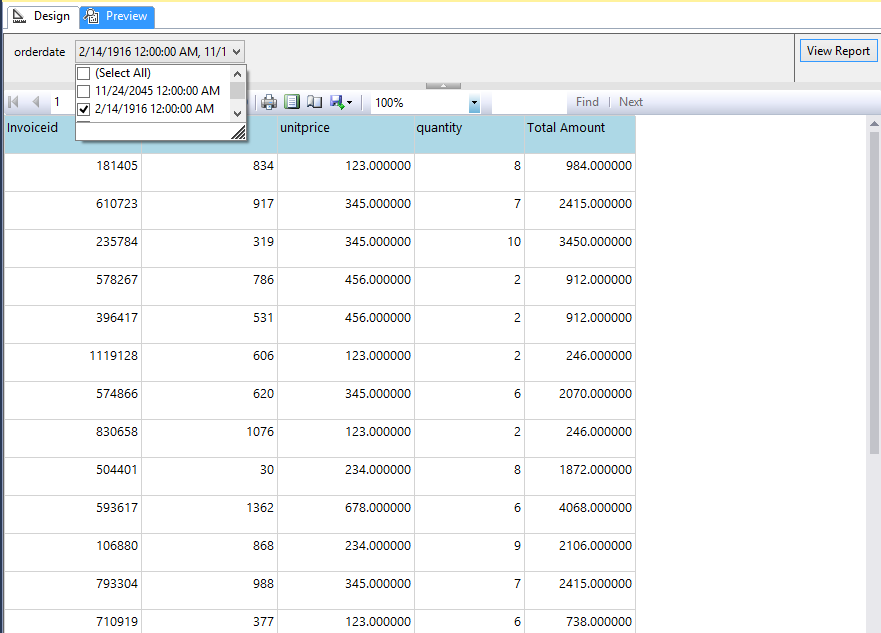Print the report
This screenshot has height=633, width=881.
point(270,101)
